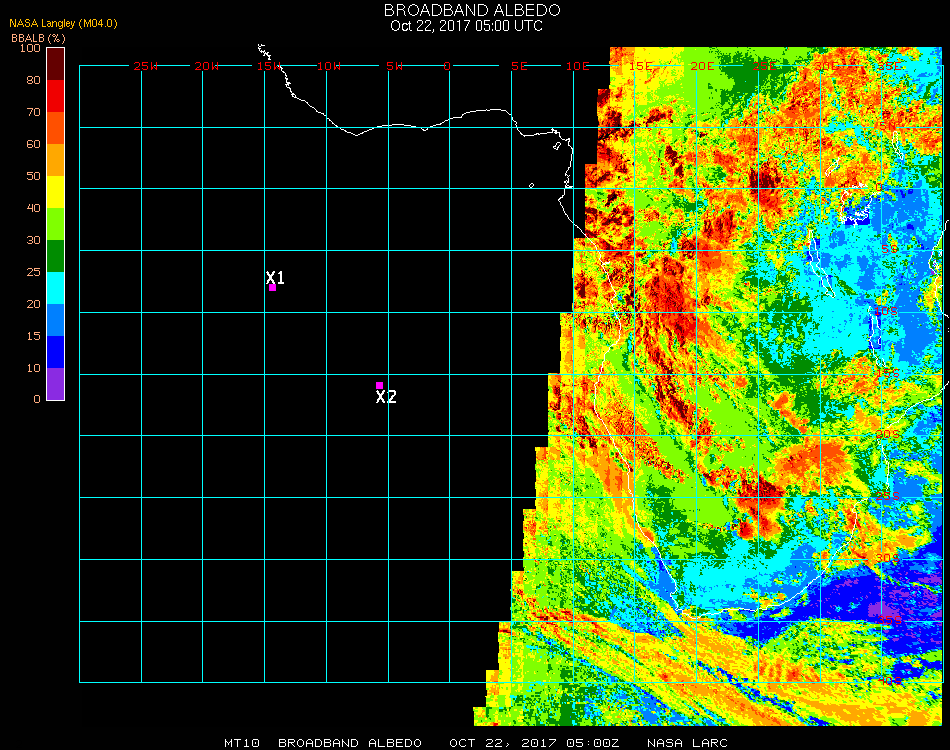This screenshot has width=950, height=750.
Task: Click the 35S latitude label
Action: tap(890, 620)
